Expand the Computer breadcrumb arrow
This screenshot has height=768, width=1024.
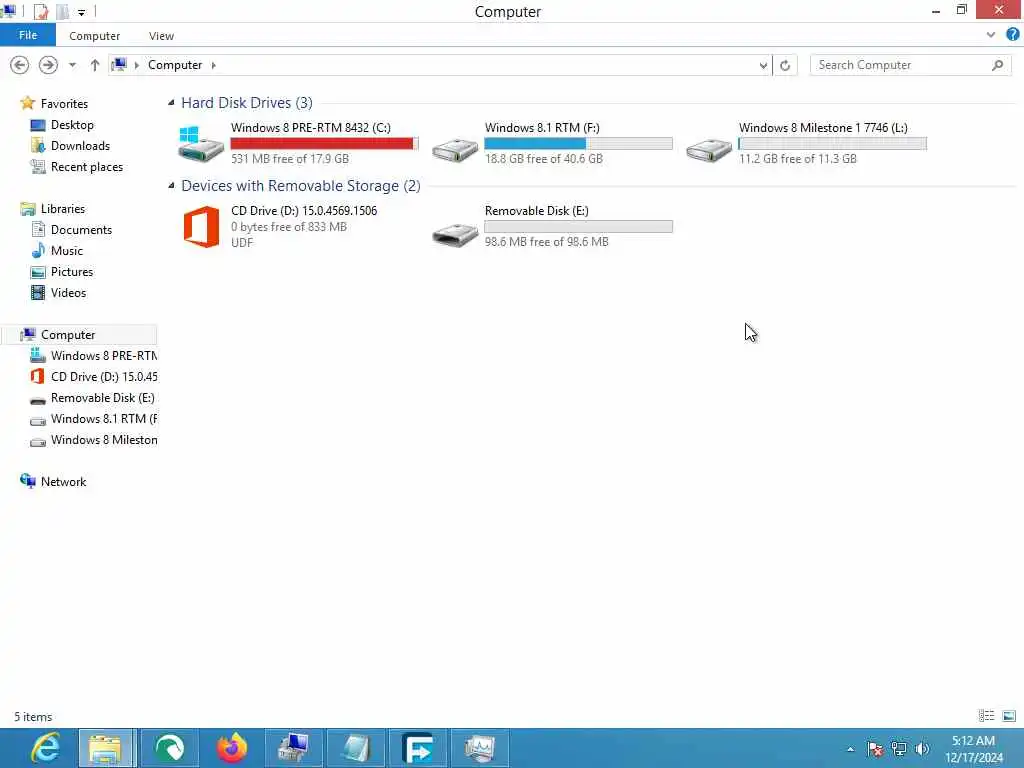point(214,65)
